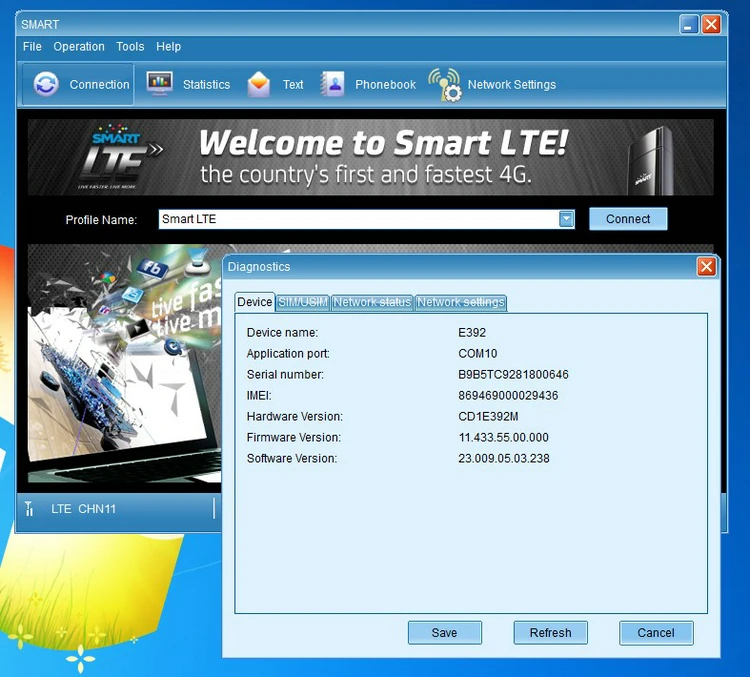Open the Help menu
This screenshot has height=677, width=750.
[168, 46]
